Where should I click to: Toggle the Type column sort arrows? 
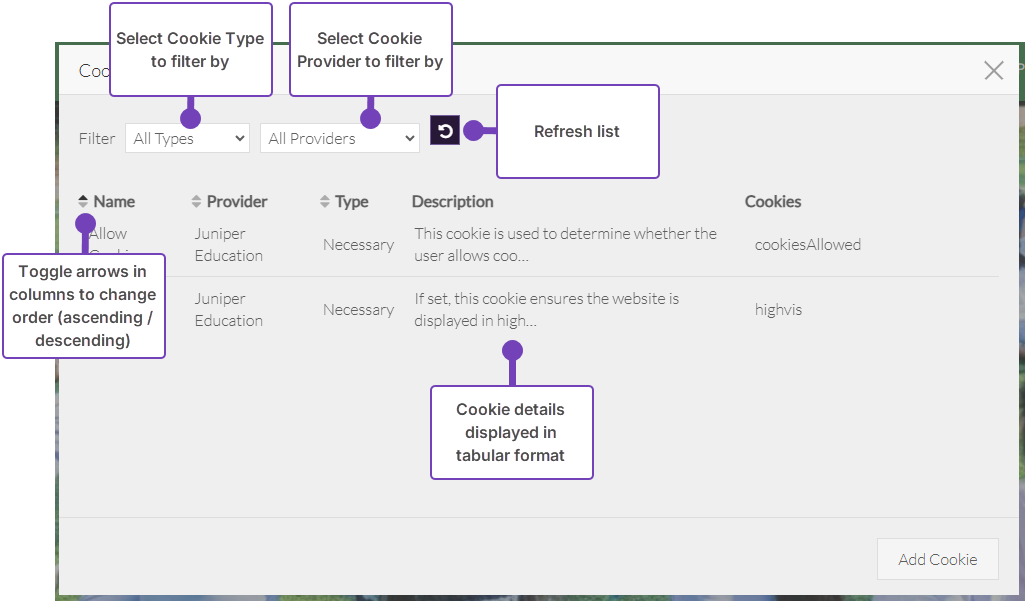click(325, 202)
